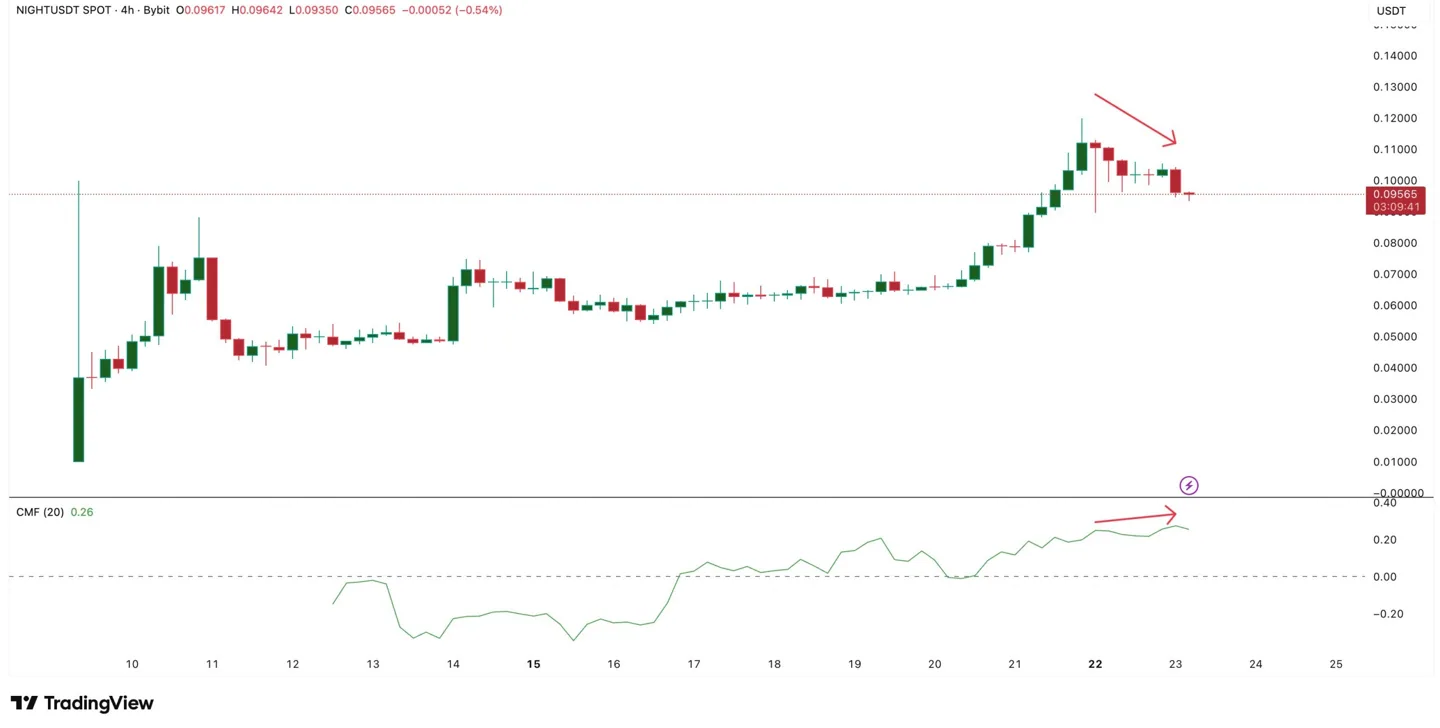Click the purple lightning bolt icon
This screenshot has width=1440, height=728.
tap(1189, 485)
